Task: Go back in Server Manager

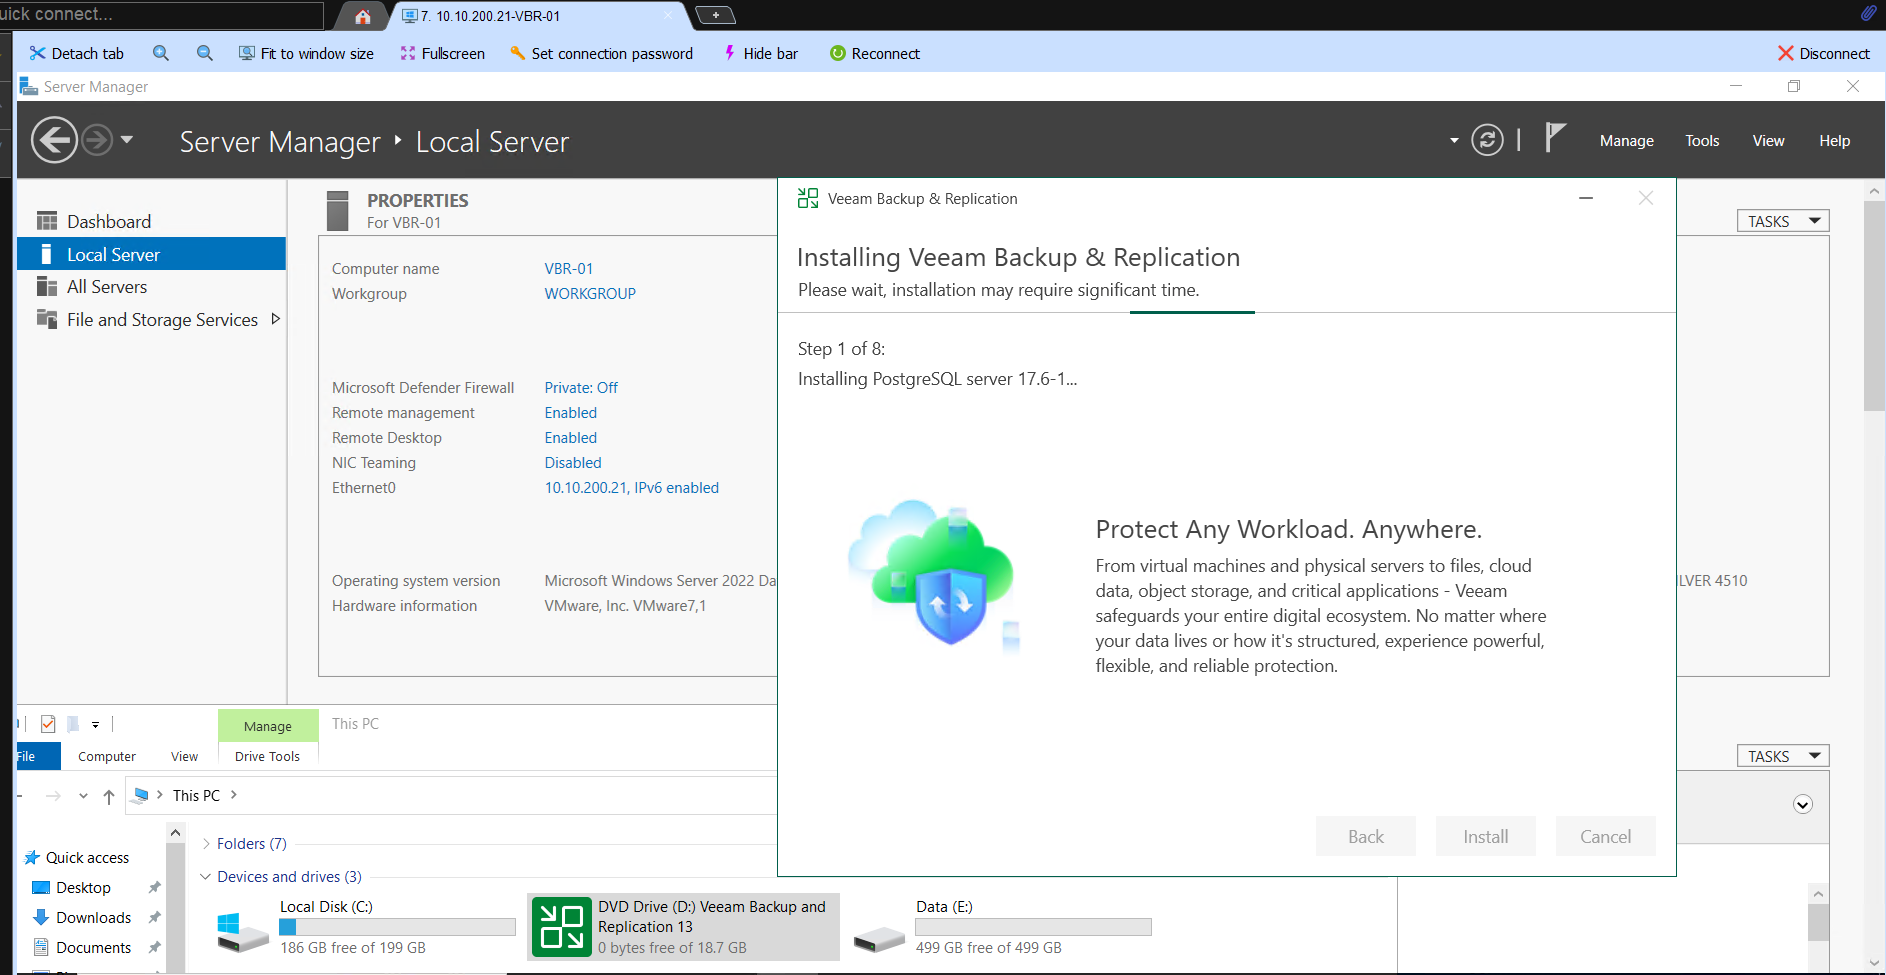Action: coord(54,140)
